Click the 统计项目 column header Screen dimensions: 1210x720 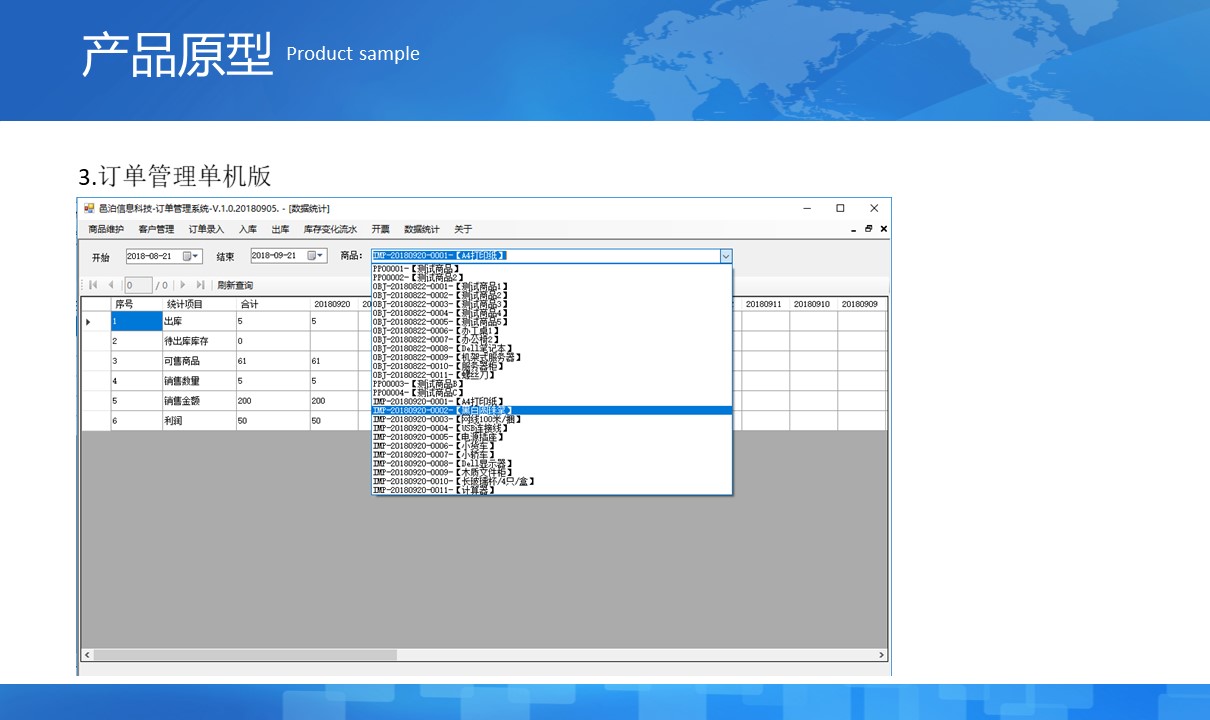(x=199, y=304)
